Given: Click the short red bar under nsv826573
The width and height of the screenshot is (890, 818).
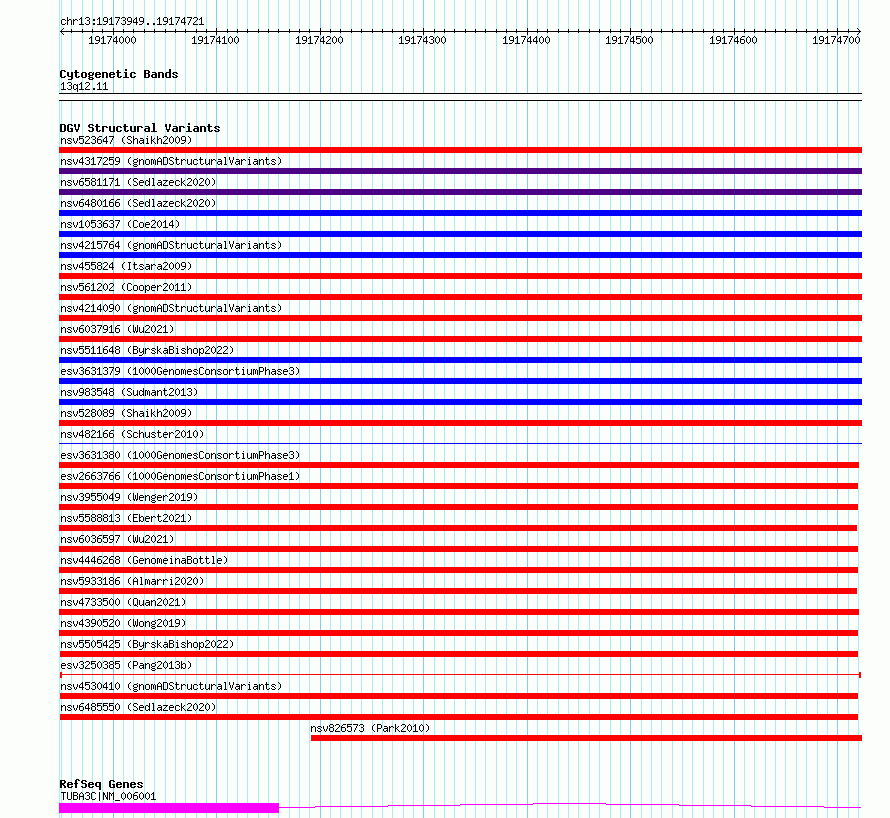Looking at the screenshot, I should pos(586,738).
